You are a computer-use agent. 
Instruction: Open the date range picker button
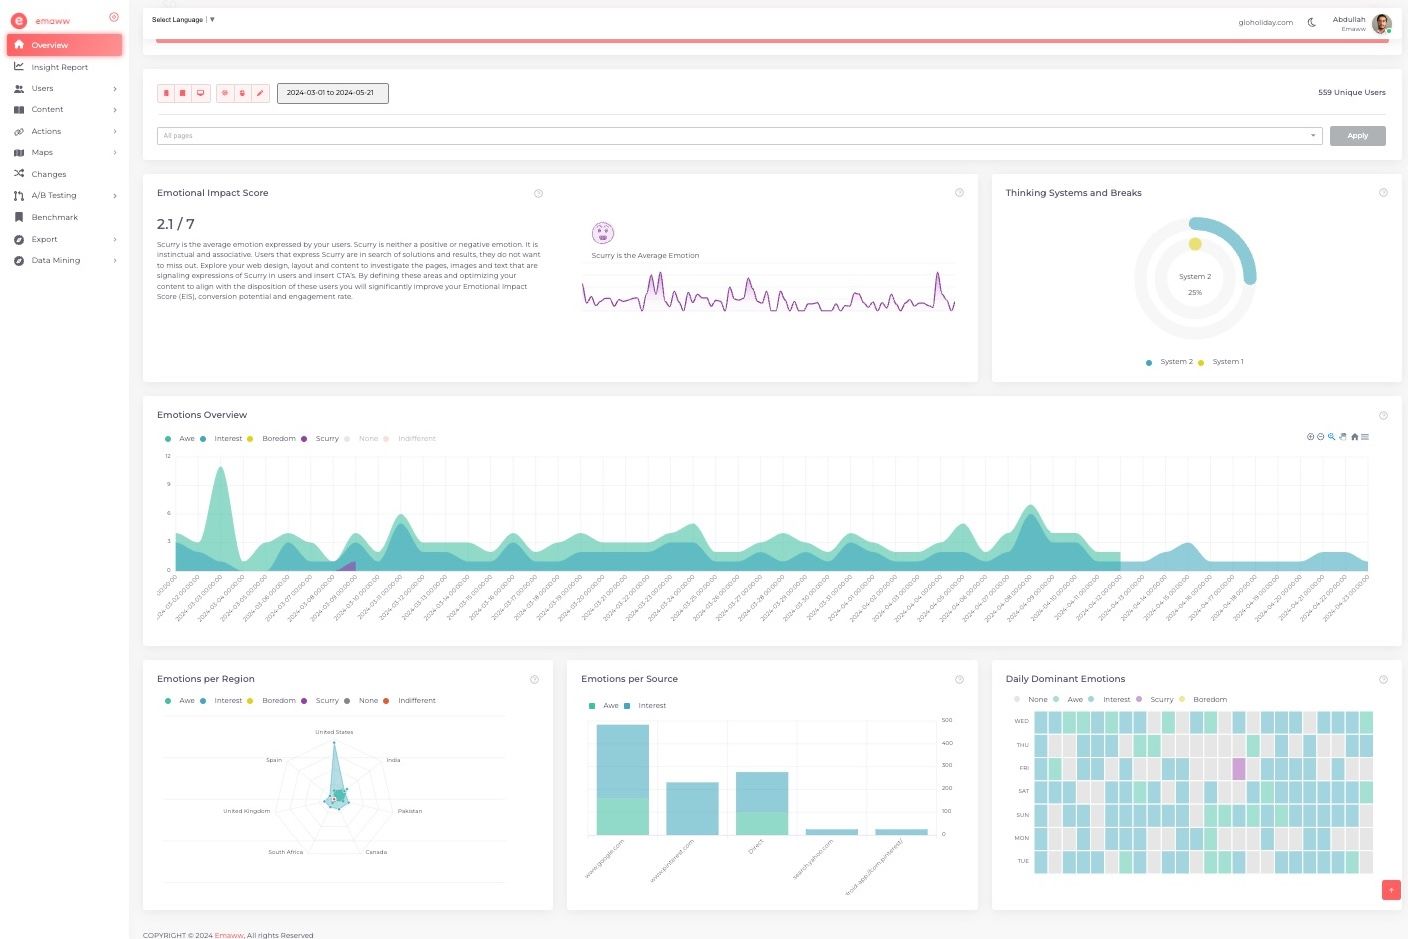tap(332, 93)
